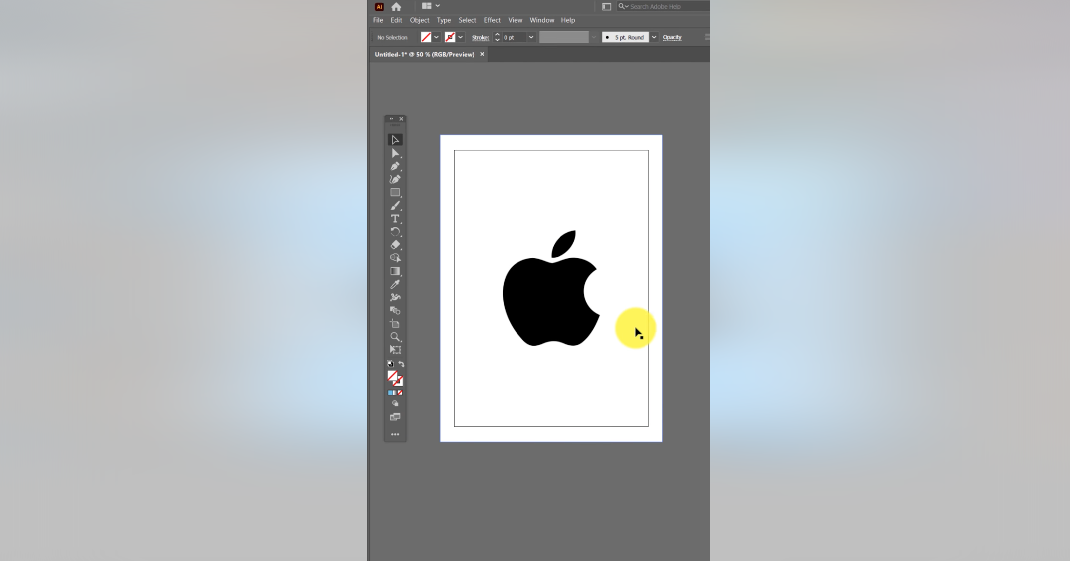Open the Help menu
This screenshot has height=561, width=1070.
click(568, 20)
